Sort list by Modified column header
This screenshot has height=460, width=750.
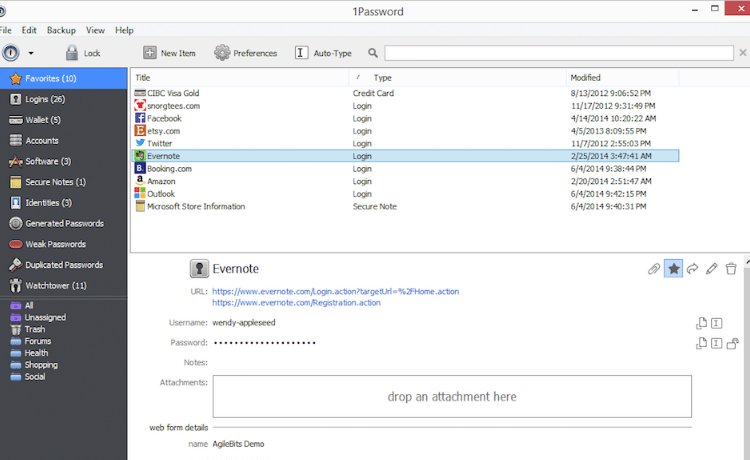pyautogui.click(x=623, y=77)
